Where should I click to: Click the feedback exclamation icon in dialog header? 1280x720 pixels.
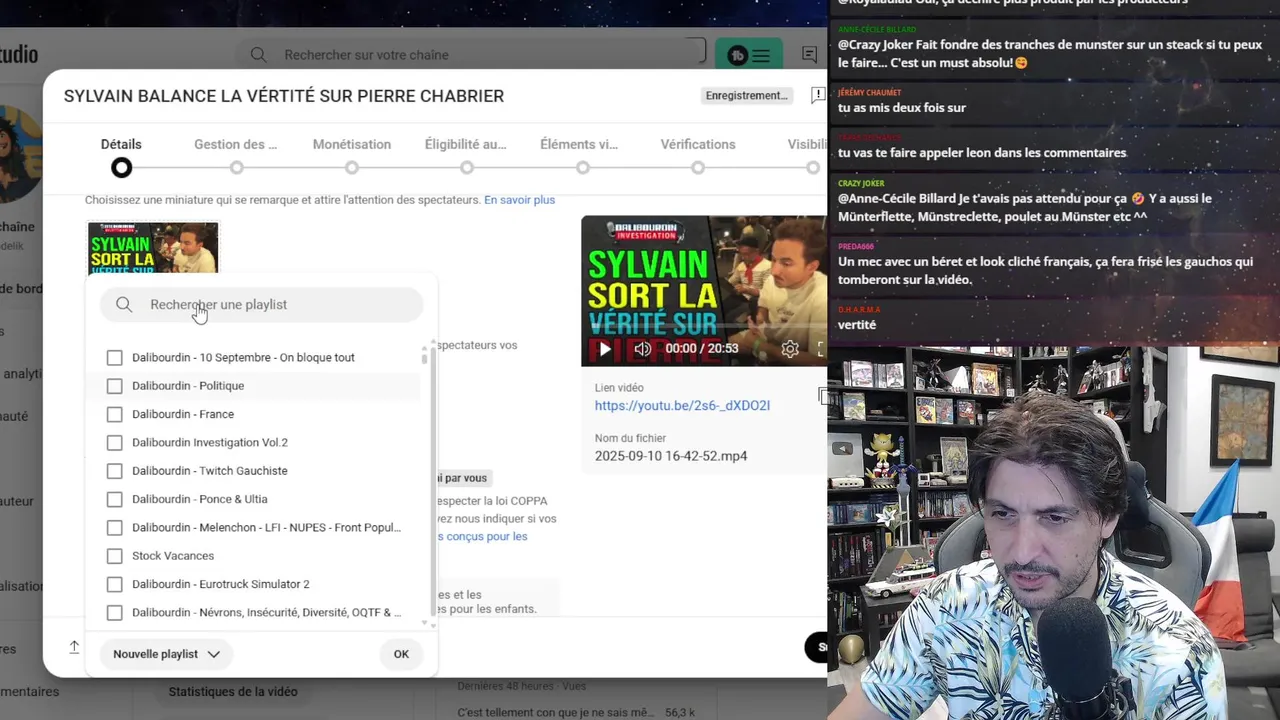(x=818, y=95)
